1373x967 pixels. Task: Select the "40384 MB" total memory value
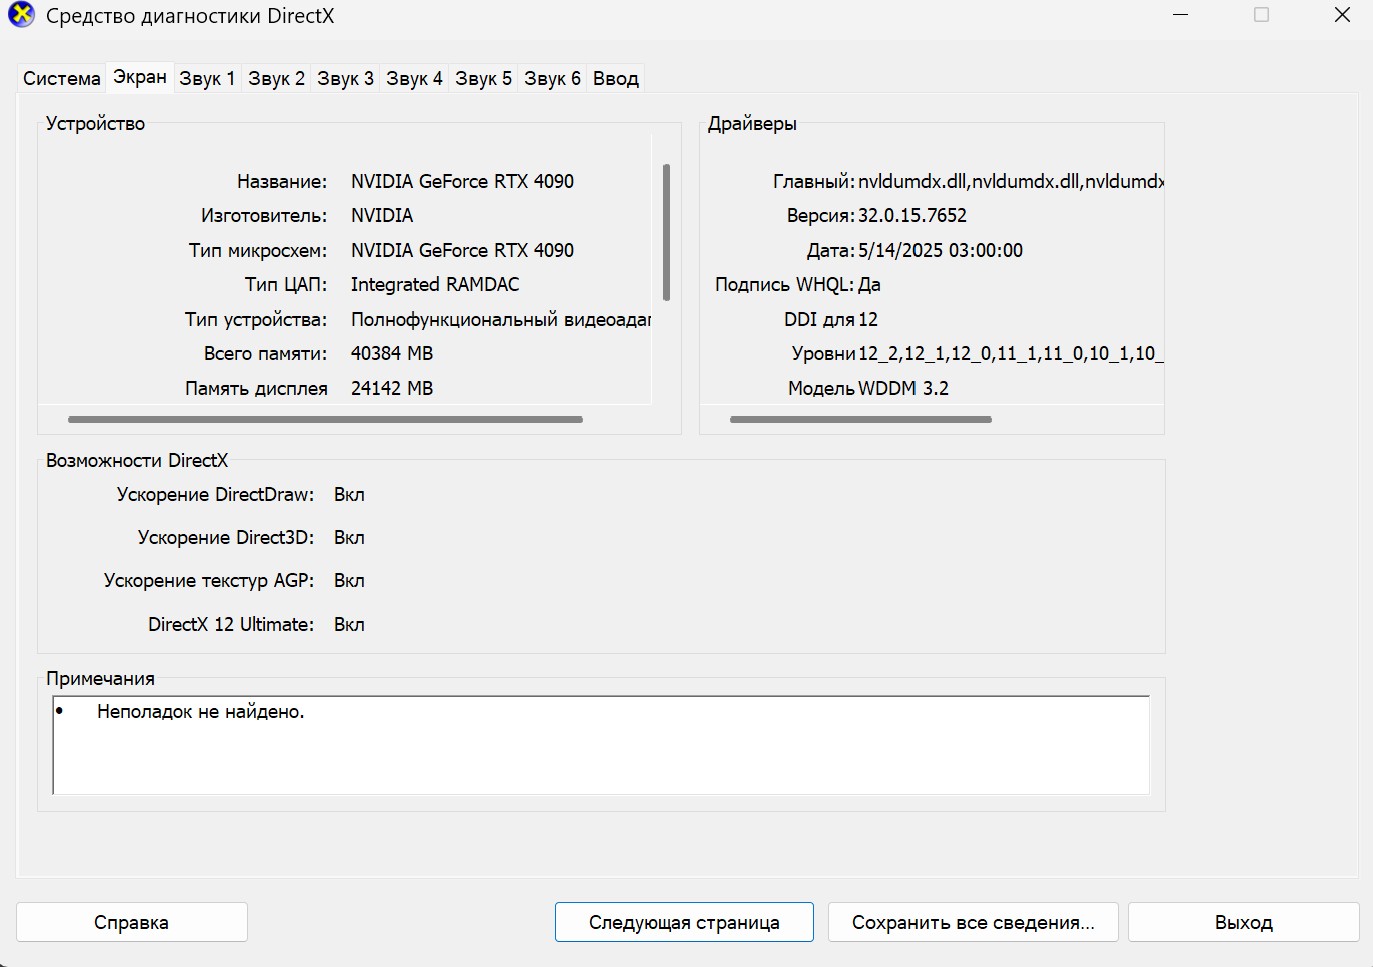(x=392, y=353)
